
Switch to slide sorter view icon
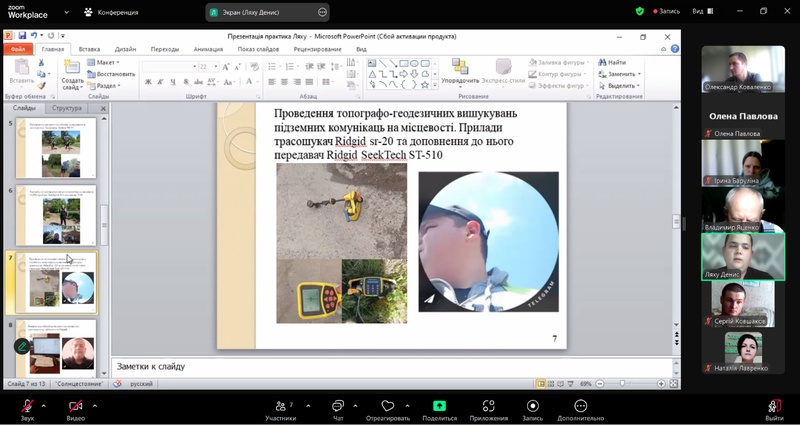coord(551,384)
